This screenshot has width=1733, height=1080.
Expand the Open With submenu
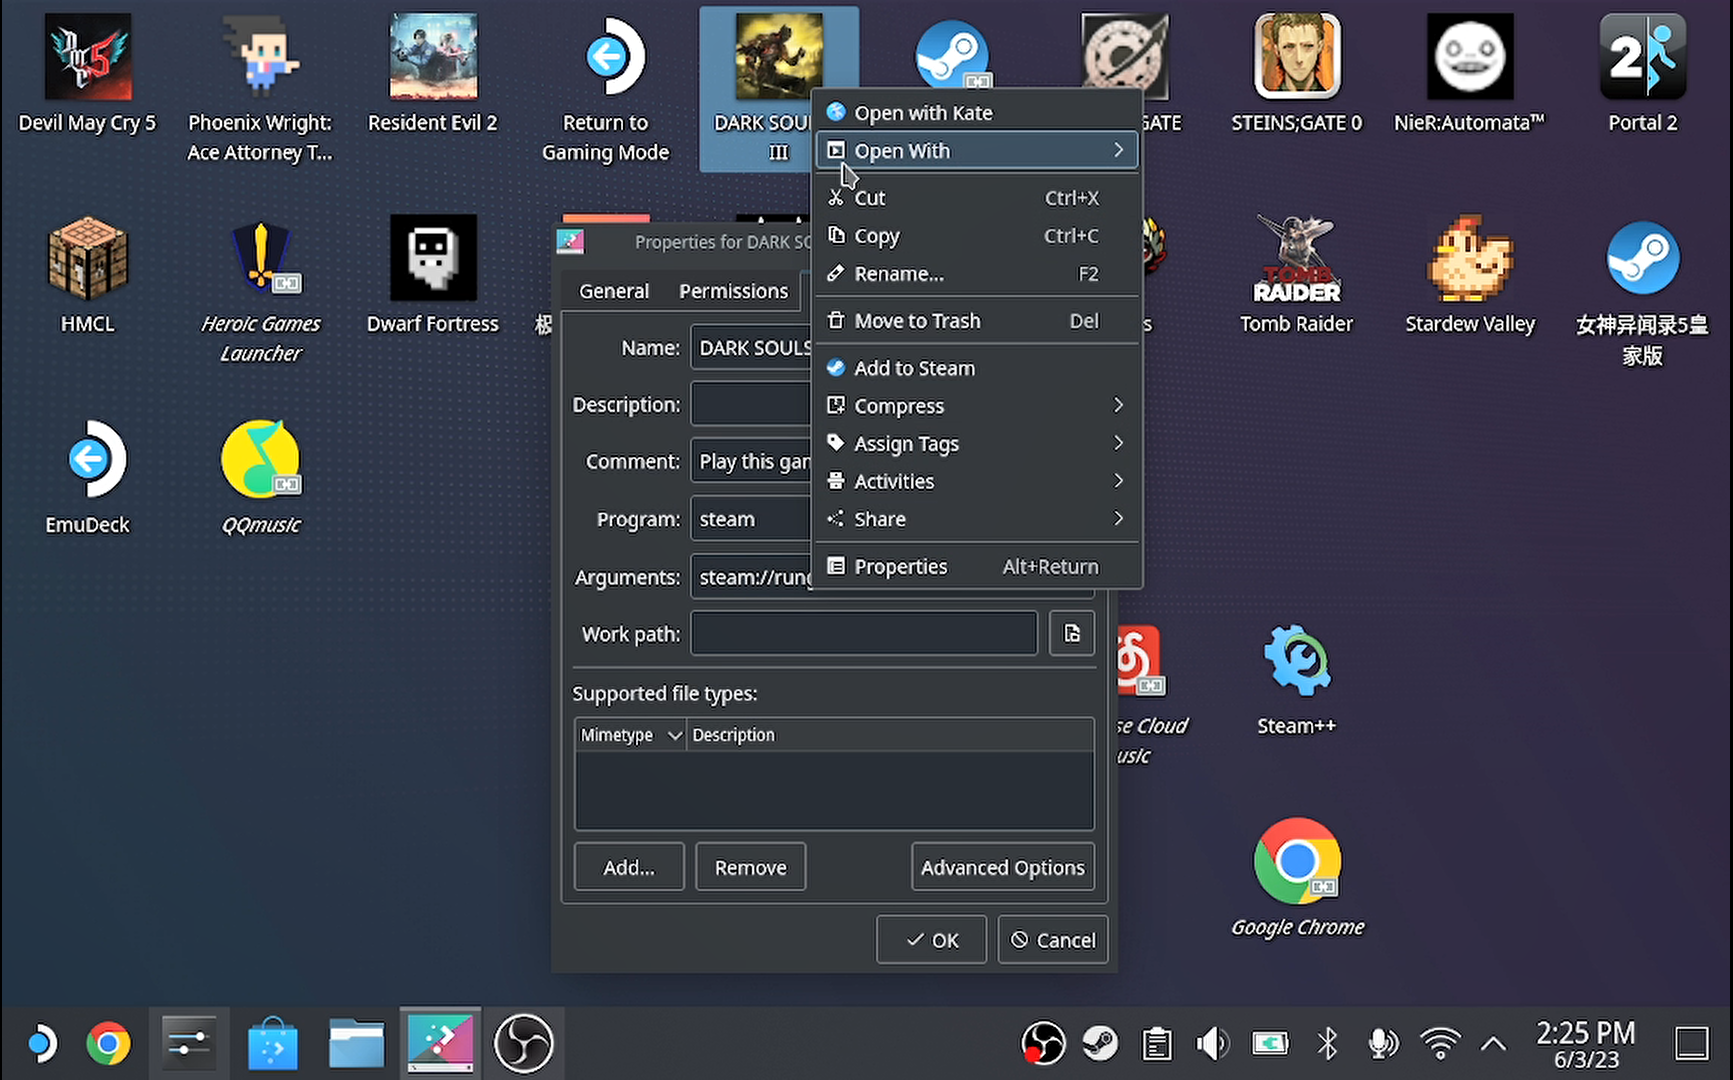pos(977,151)
